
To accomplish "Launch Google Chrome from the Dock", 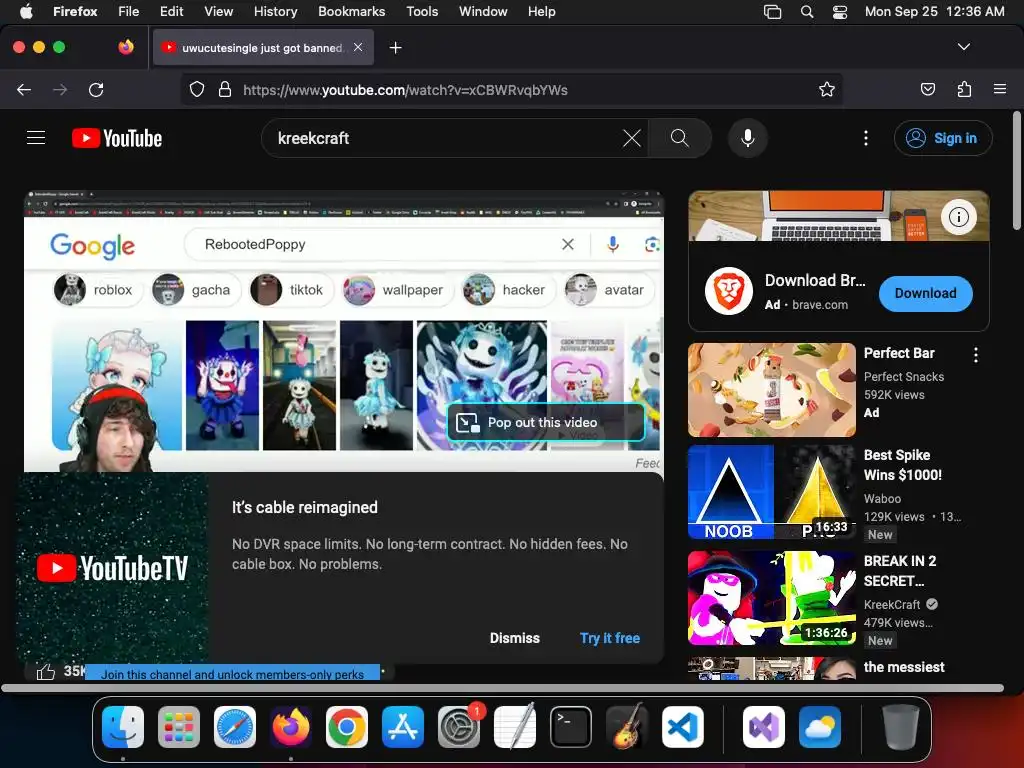I will coord(347,727).
